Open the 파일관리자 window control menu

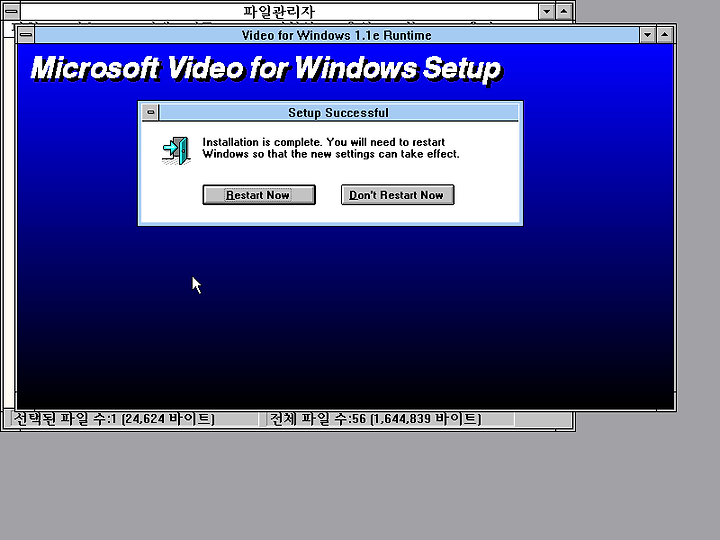11,11
